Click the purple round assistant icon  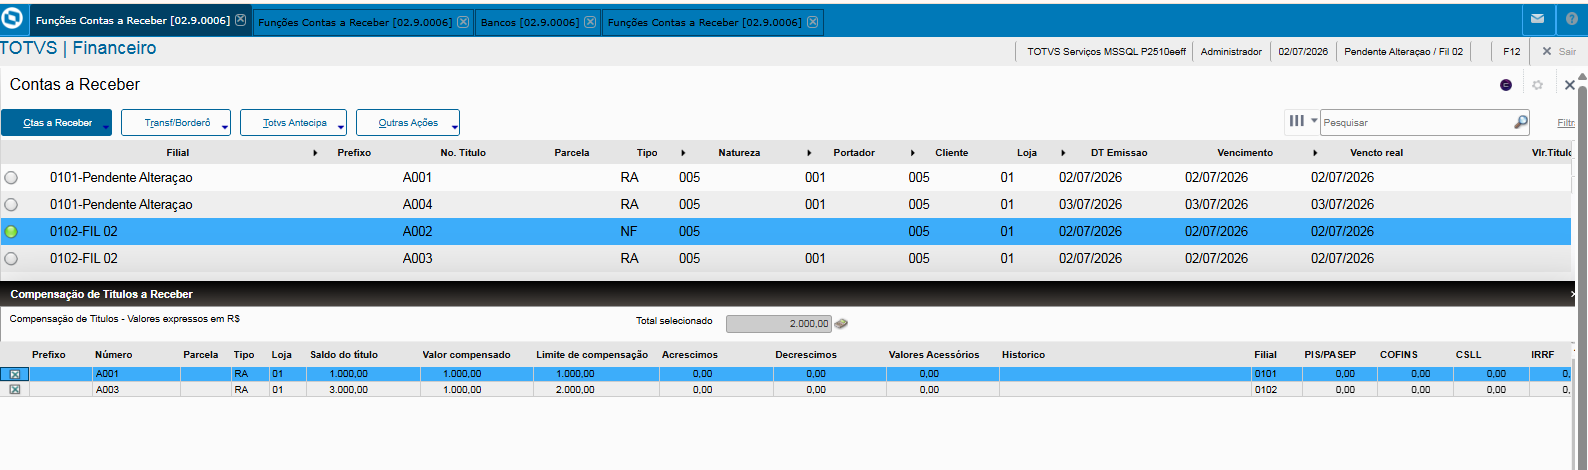tap(1506, 85)
